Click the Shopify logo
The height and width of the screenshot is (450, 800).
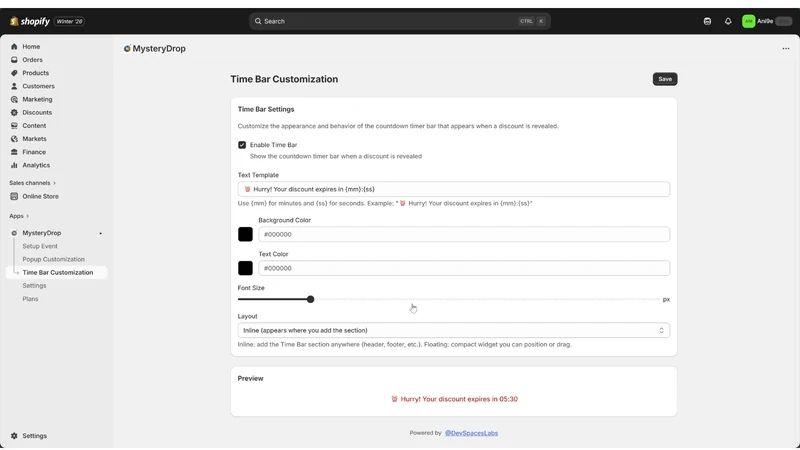(30, 21)
